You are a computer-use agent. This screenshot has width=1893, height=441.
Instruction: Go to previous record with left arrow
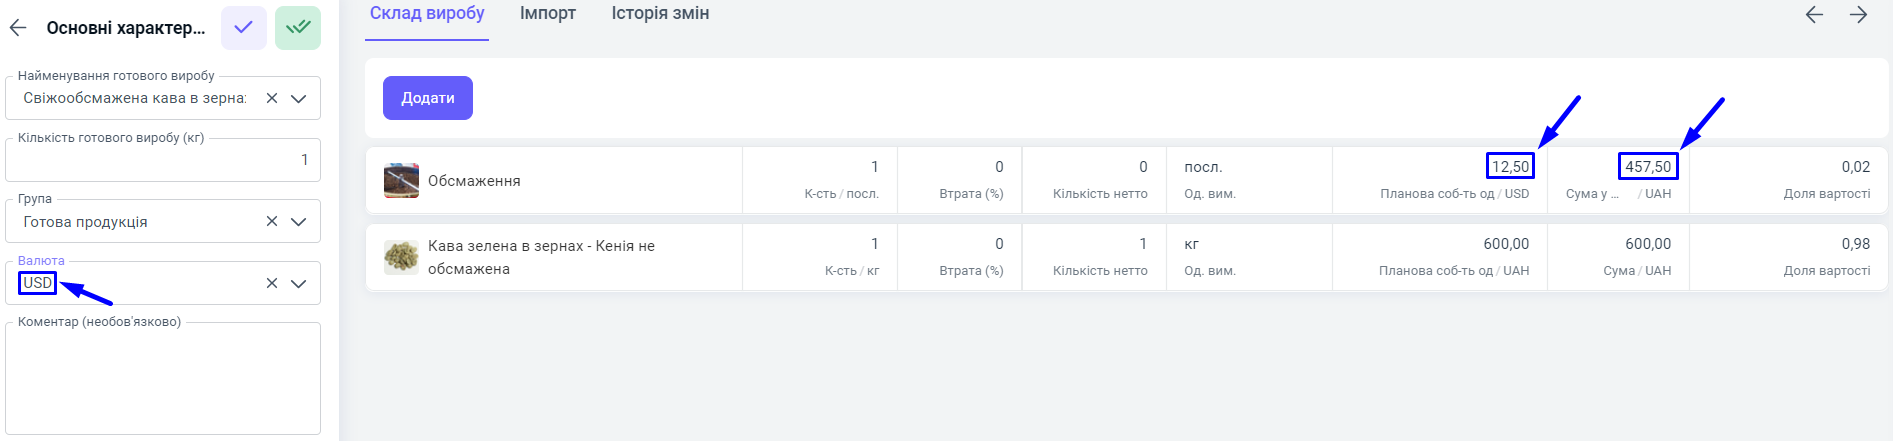pos(1814,14)
